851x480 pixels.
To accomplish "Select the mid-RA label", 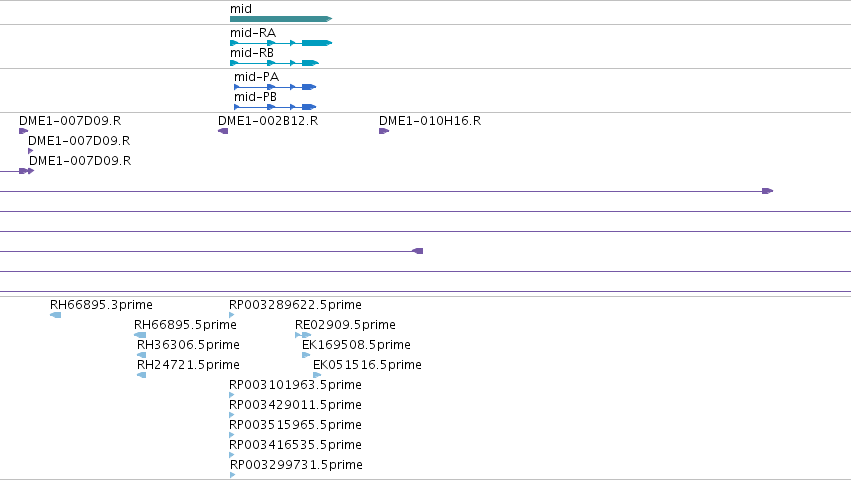I will (x=253, y=33).
